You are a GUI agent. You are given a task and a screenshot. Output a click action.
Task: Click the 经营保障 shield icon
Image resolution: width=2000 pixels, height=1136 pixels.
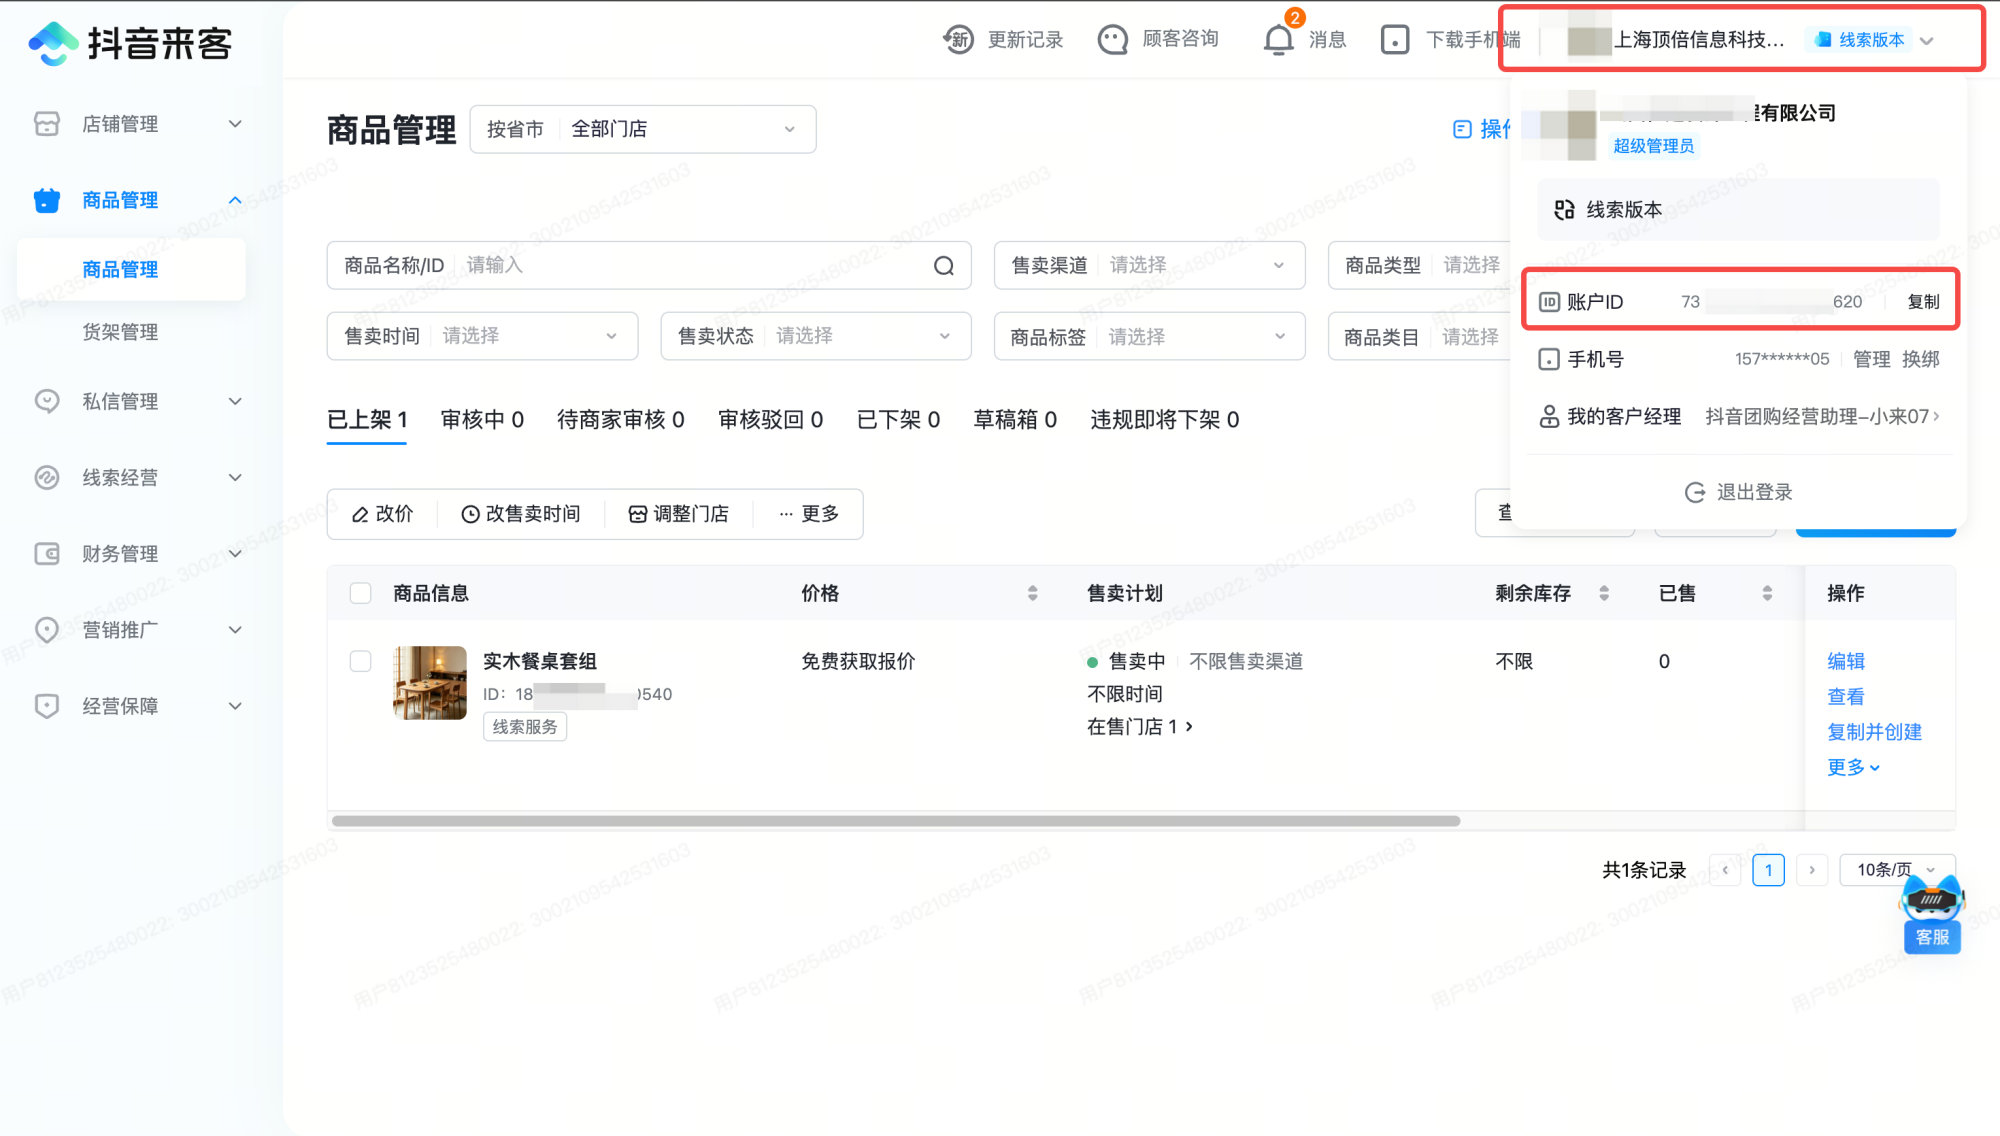[x=47, y=706]
